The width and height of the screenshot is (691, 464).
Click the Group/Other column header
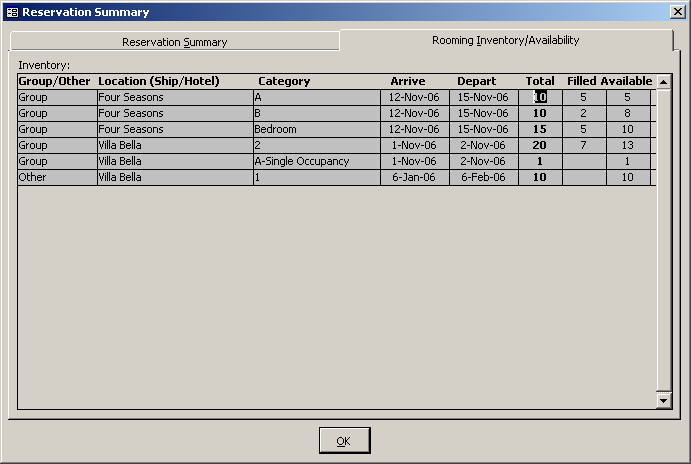point(55,81)
